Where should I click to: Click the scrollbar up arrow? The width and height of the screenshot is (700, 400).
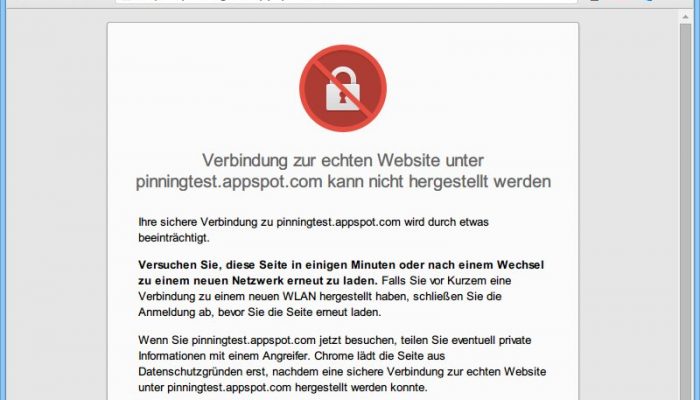point(685,17)
